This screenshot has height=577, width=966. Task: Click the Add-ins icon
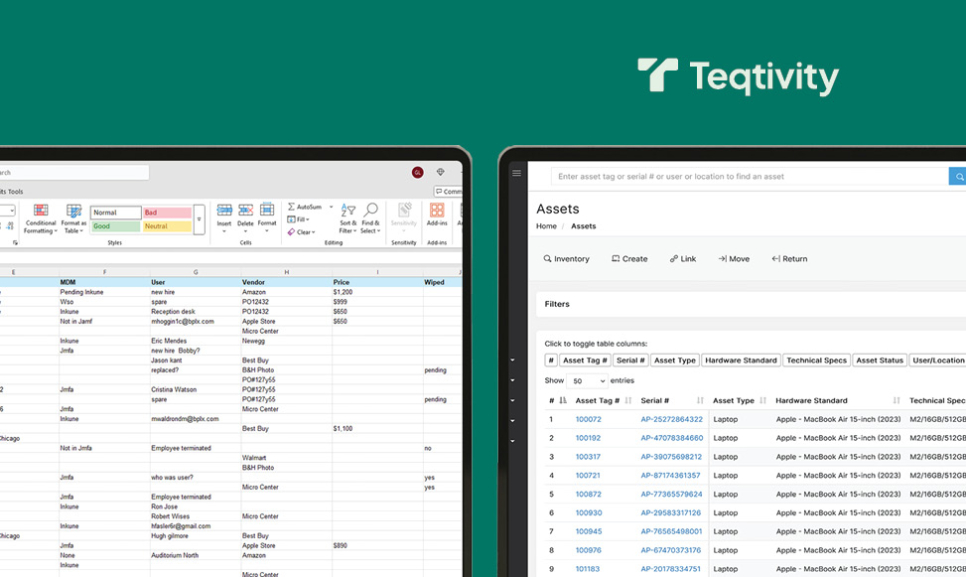point(437,211)
